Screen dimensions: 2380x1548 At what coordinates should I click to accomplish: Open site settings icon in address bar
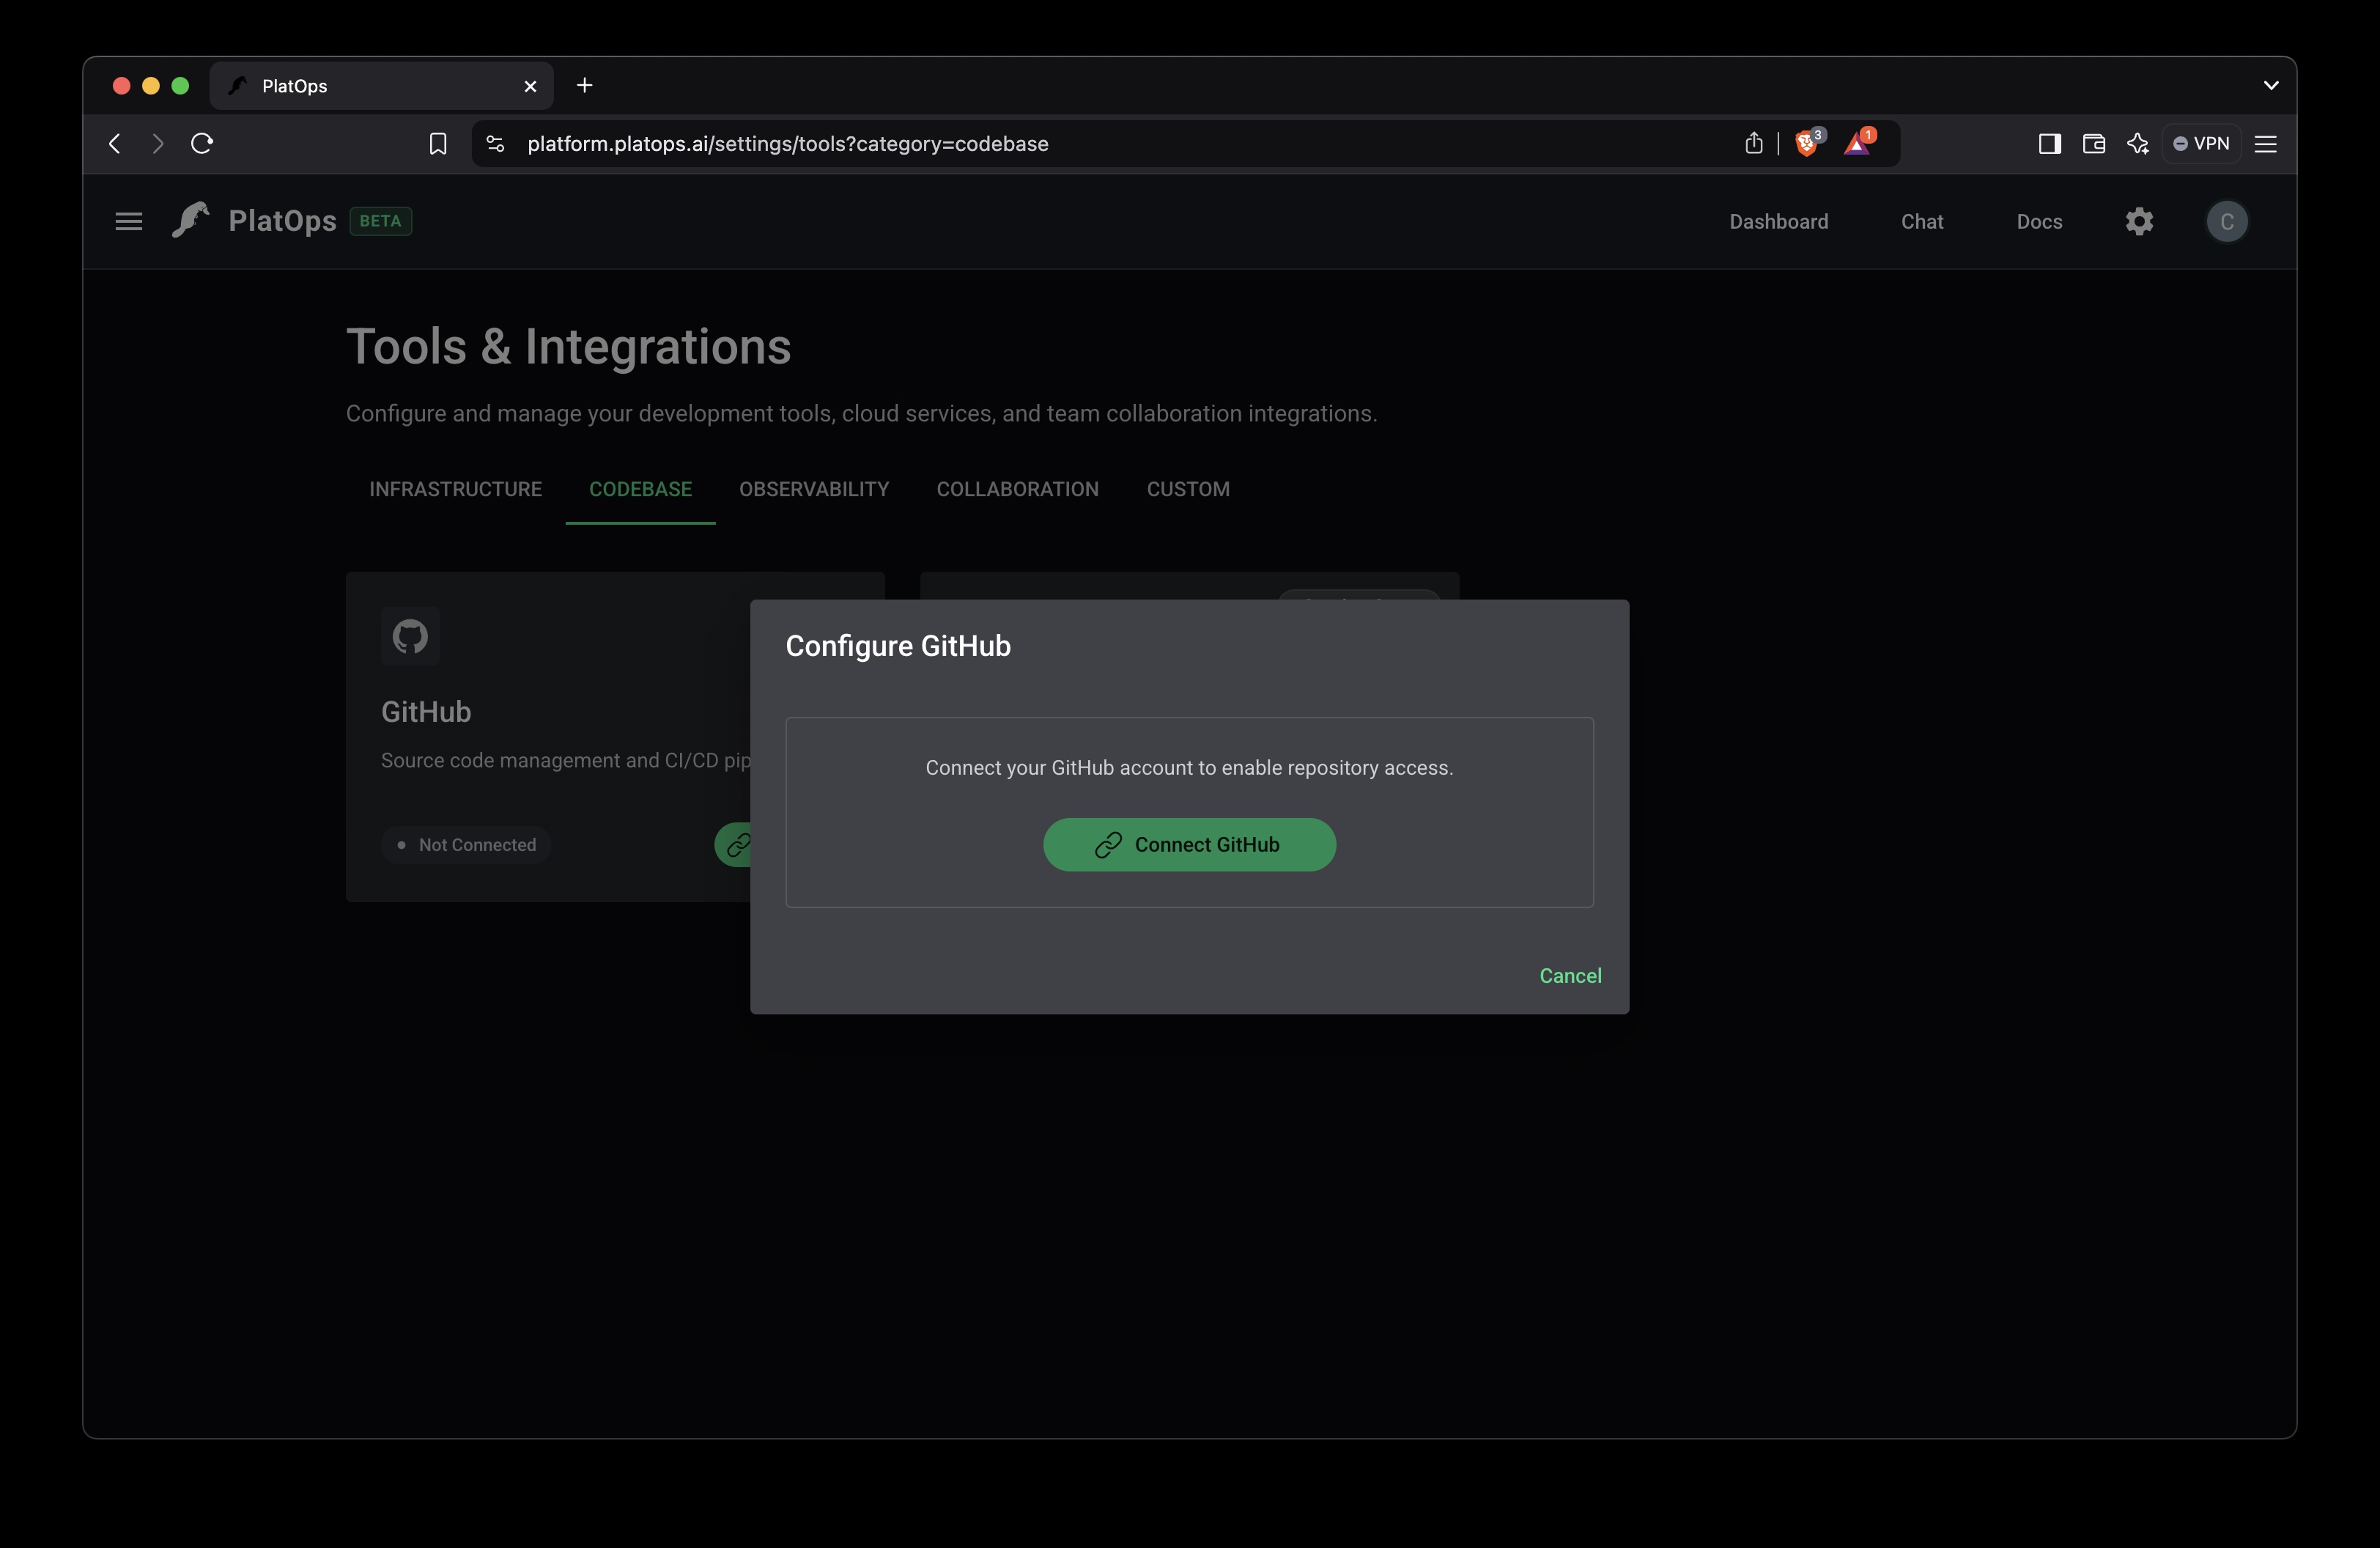click(495, 144)
